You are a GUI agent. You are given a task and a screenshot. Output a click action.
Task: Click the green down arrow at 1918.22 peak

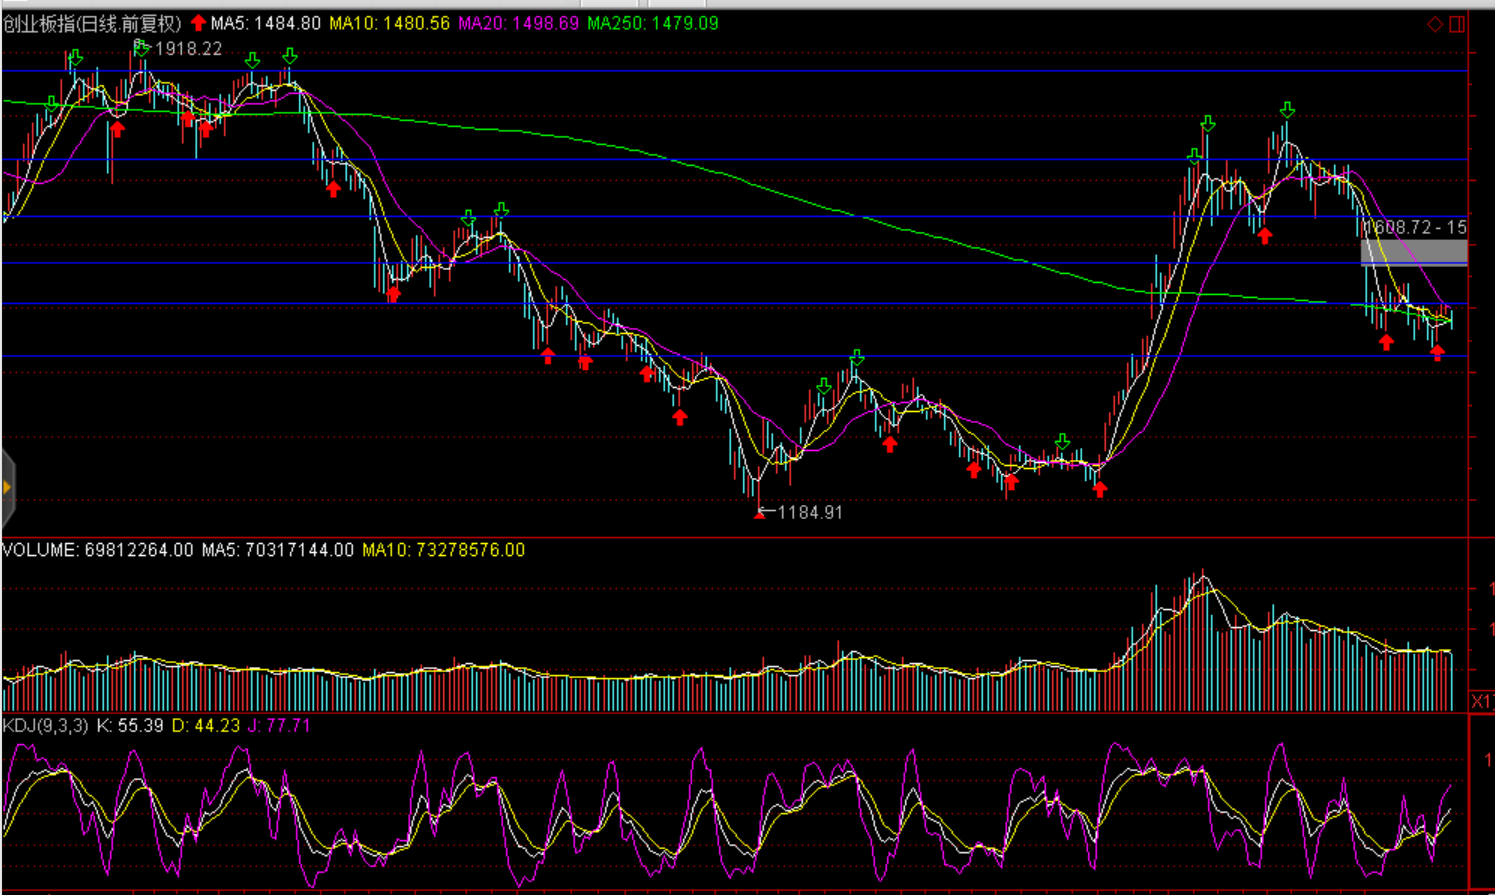tap(141, 47)
